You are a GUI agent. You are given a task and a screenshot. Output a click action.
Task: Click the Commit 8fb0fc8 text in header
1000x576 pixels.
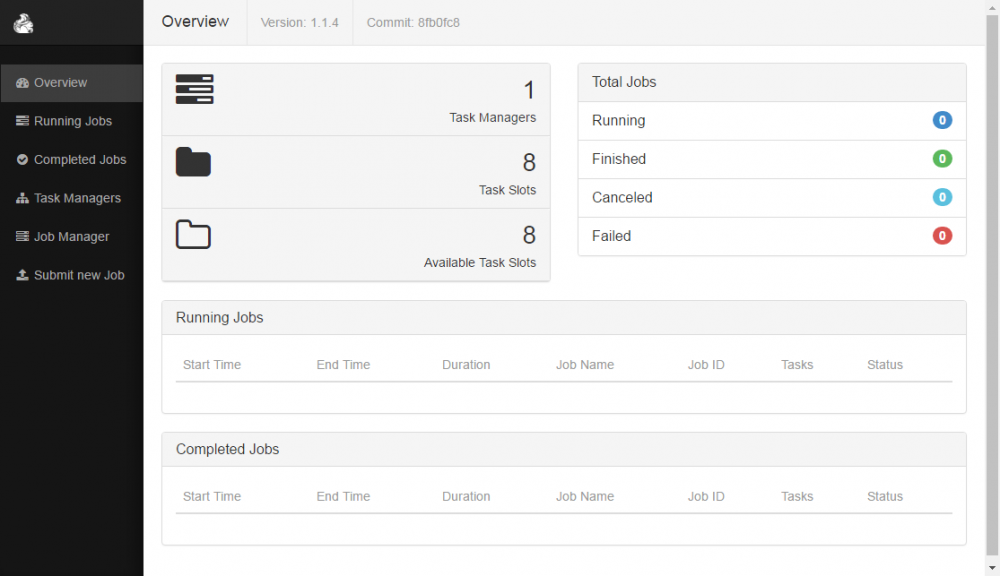[x=413, y=22]
